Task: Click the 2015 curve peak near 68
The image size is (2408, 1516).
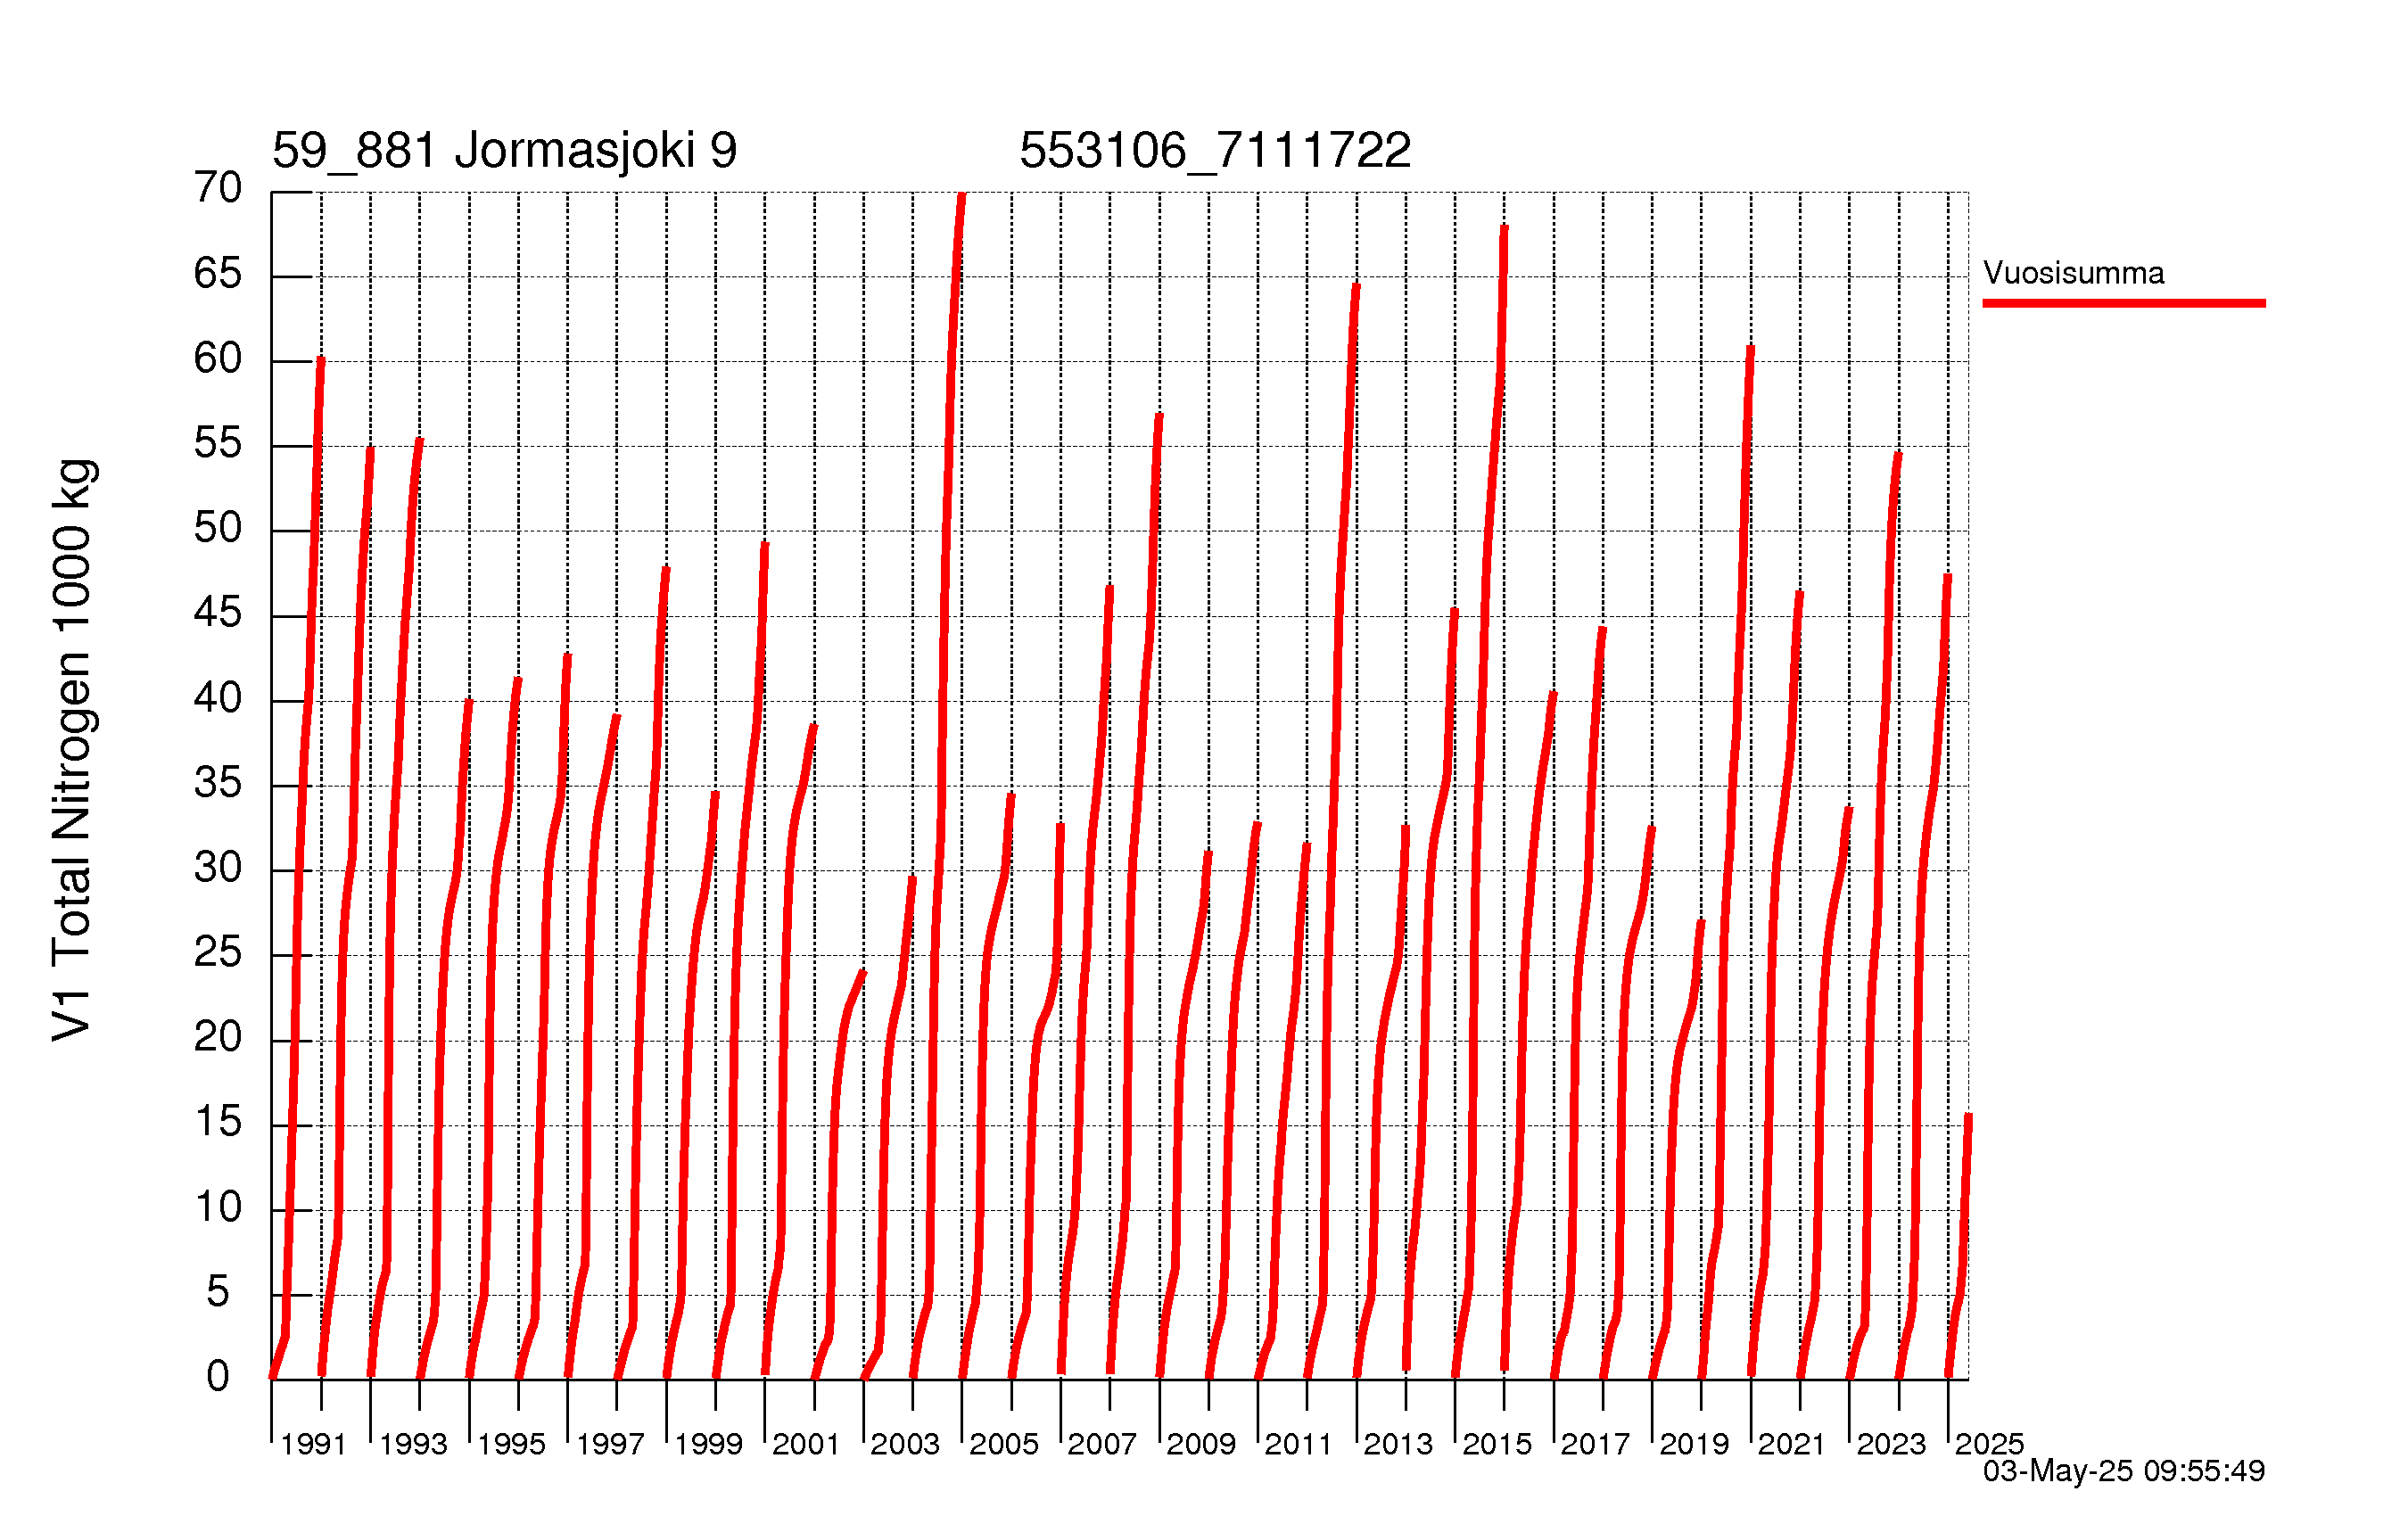Action: [x=1504, y=231]
